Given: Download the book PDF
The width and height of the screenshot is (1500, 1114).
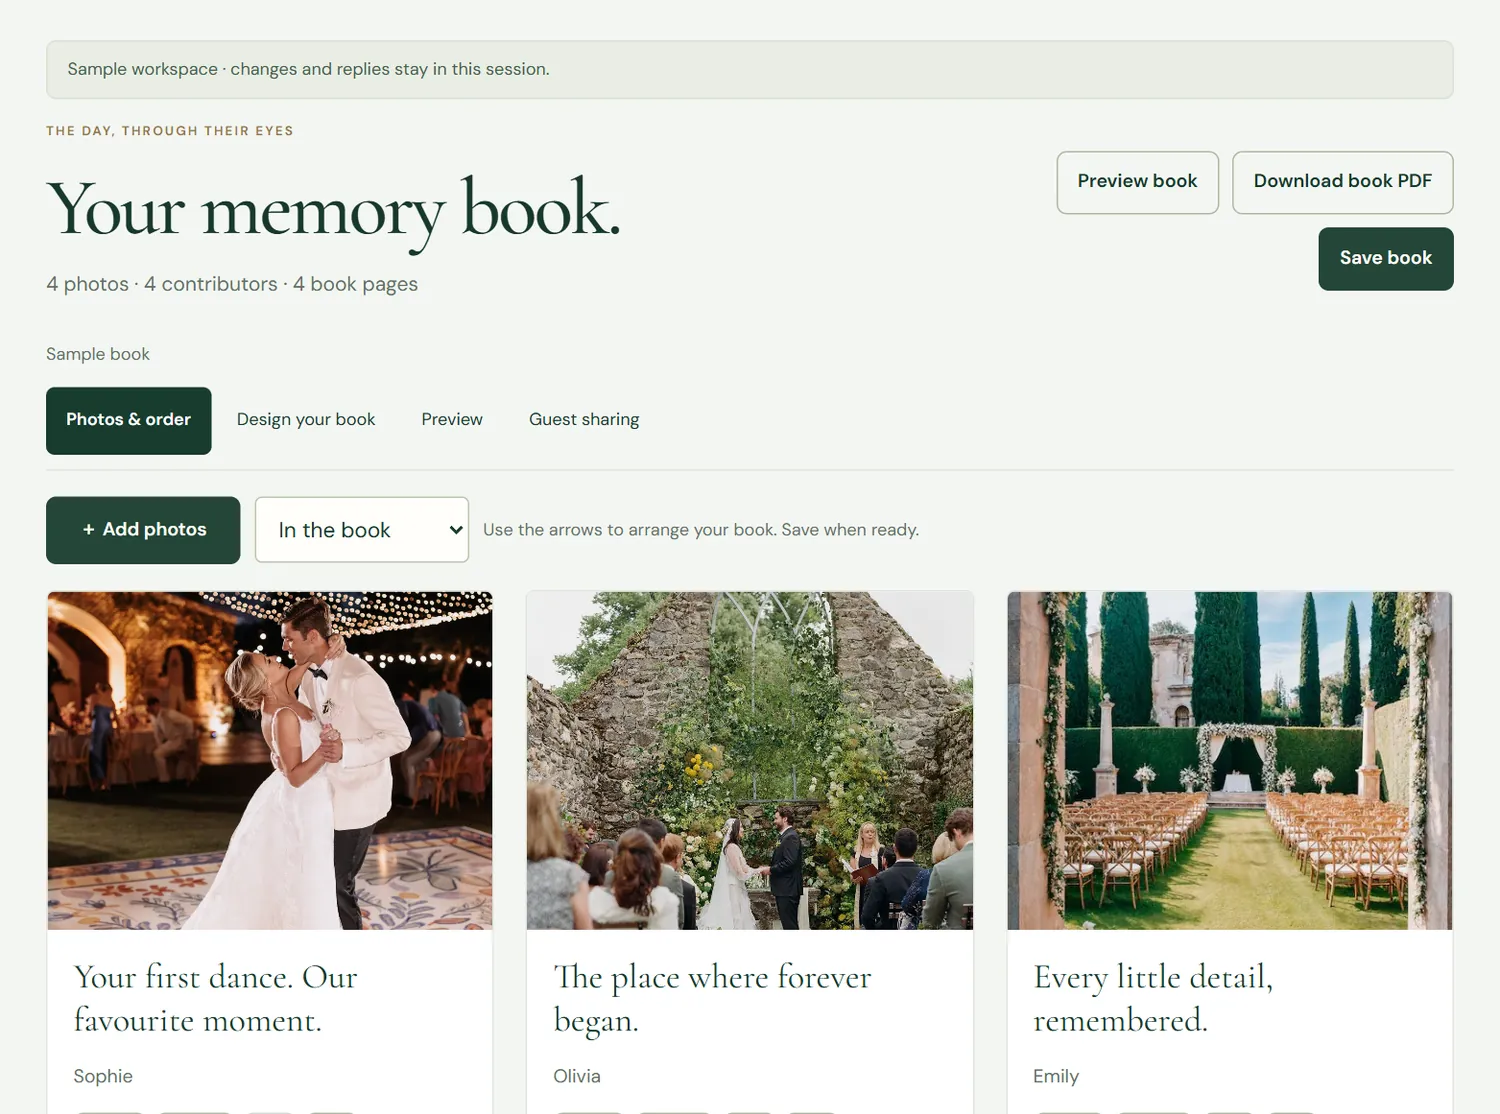Looking at the screenshot, I should point(1342,182).
